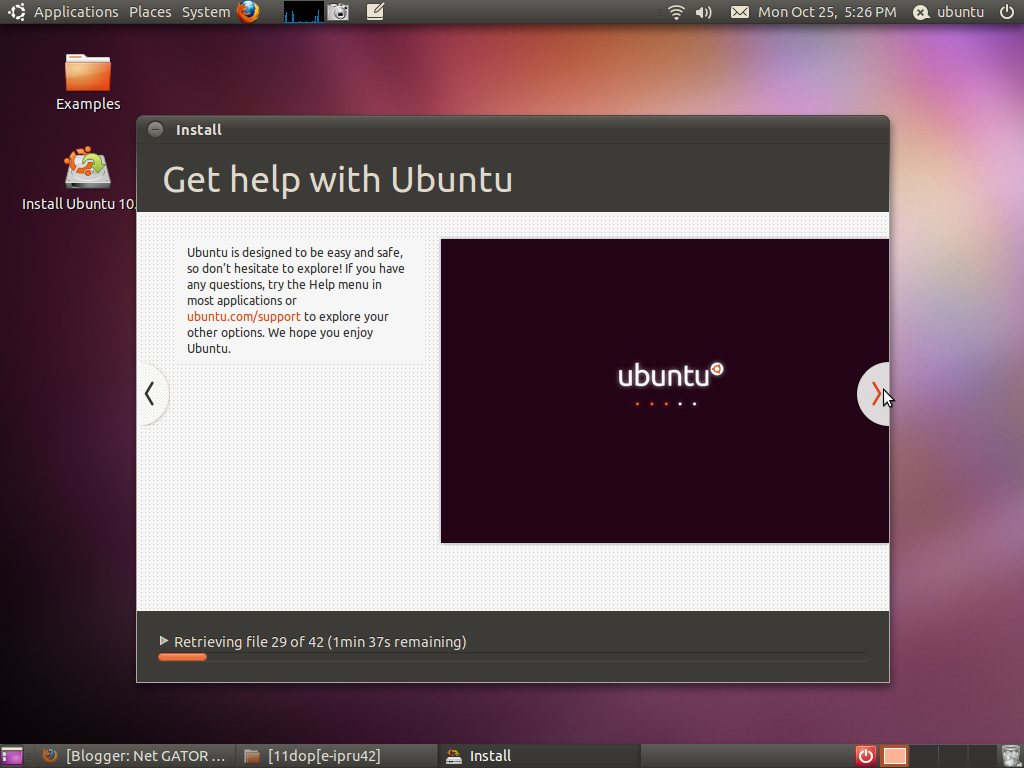Open the screenshot camera icon
The height and width of the screenshot is (768, 1024).
338,12
